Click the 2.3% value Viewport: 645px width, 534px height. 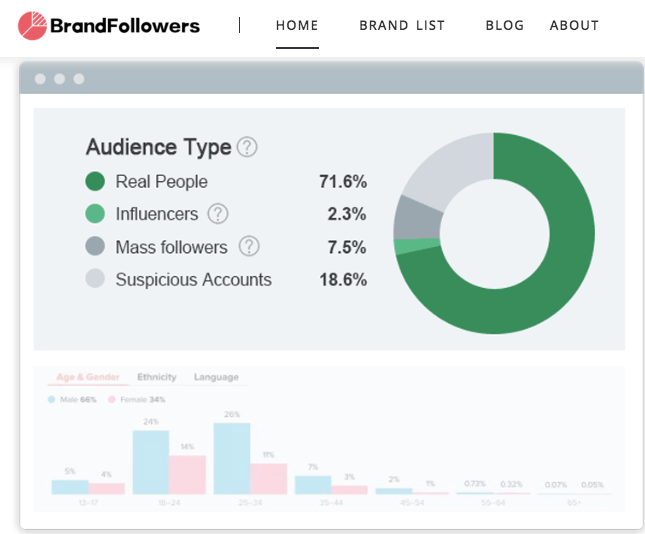[x=347, y=214]
